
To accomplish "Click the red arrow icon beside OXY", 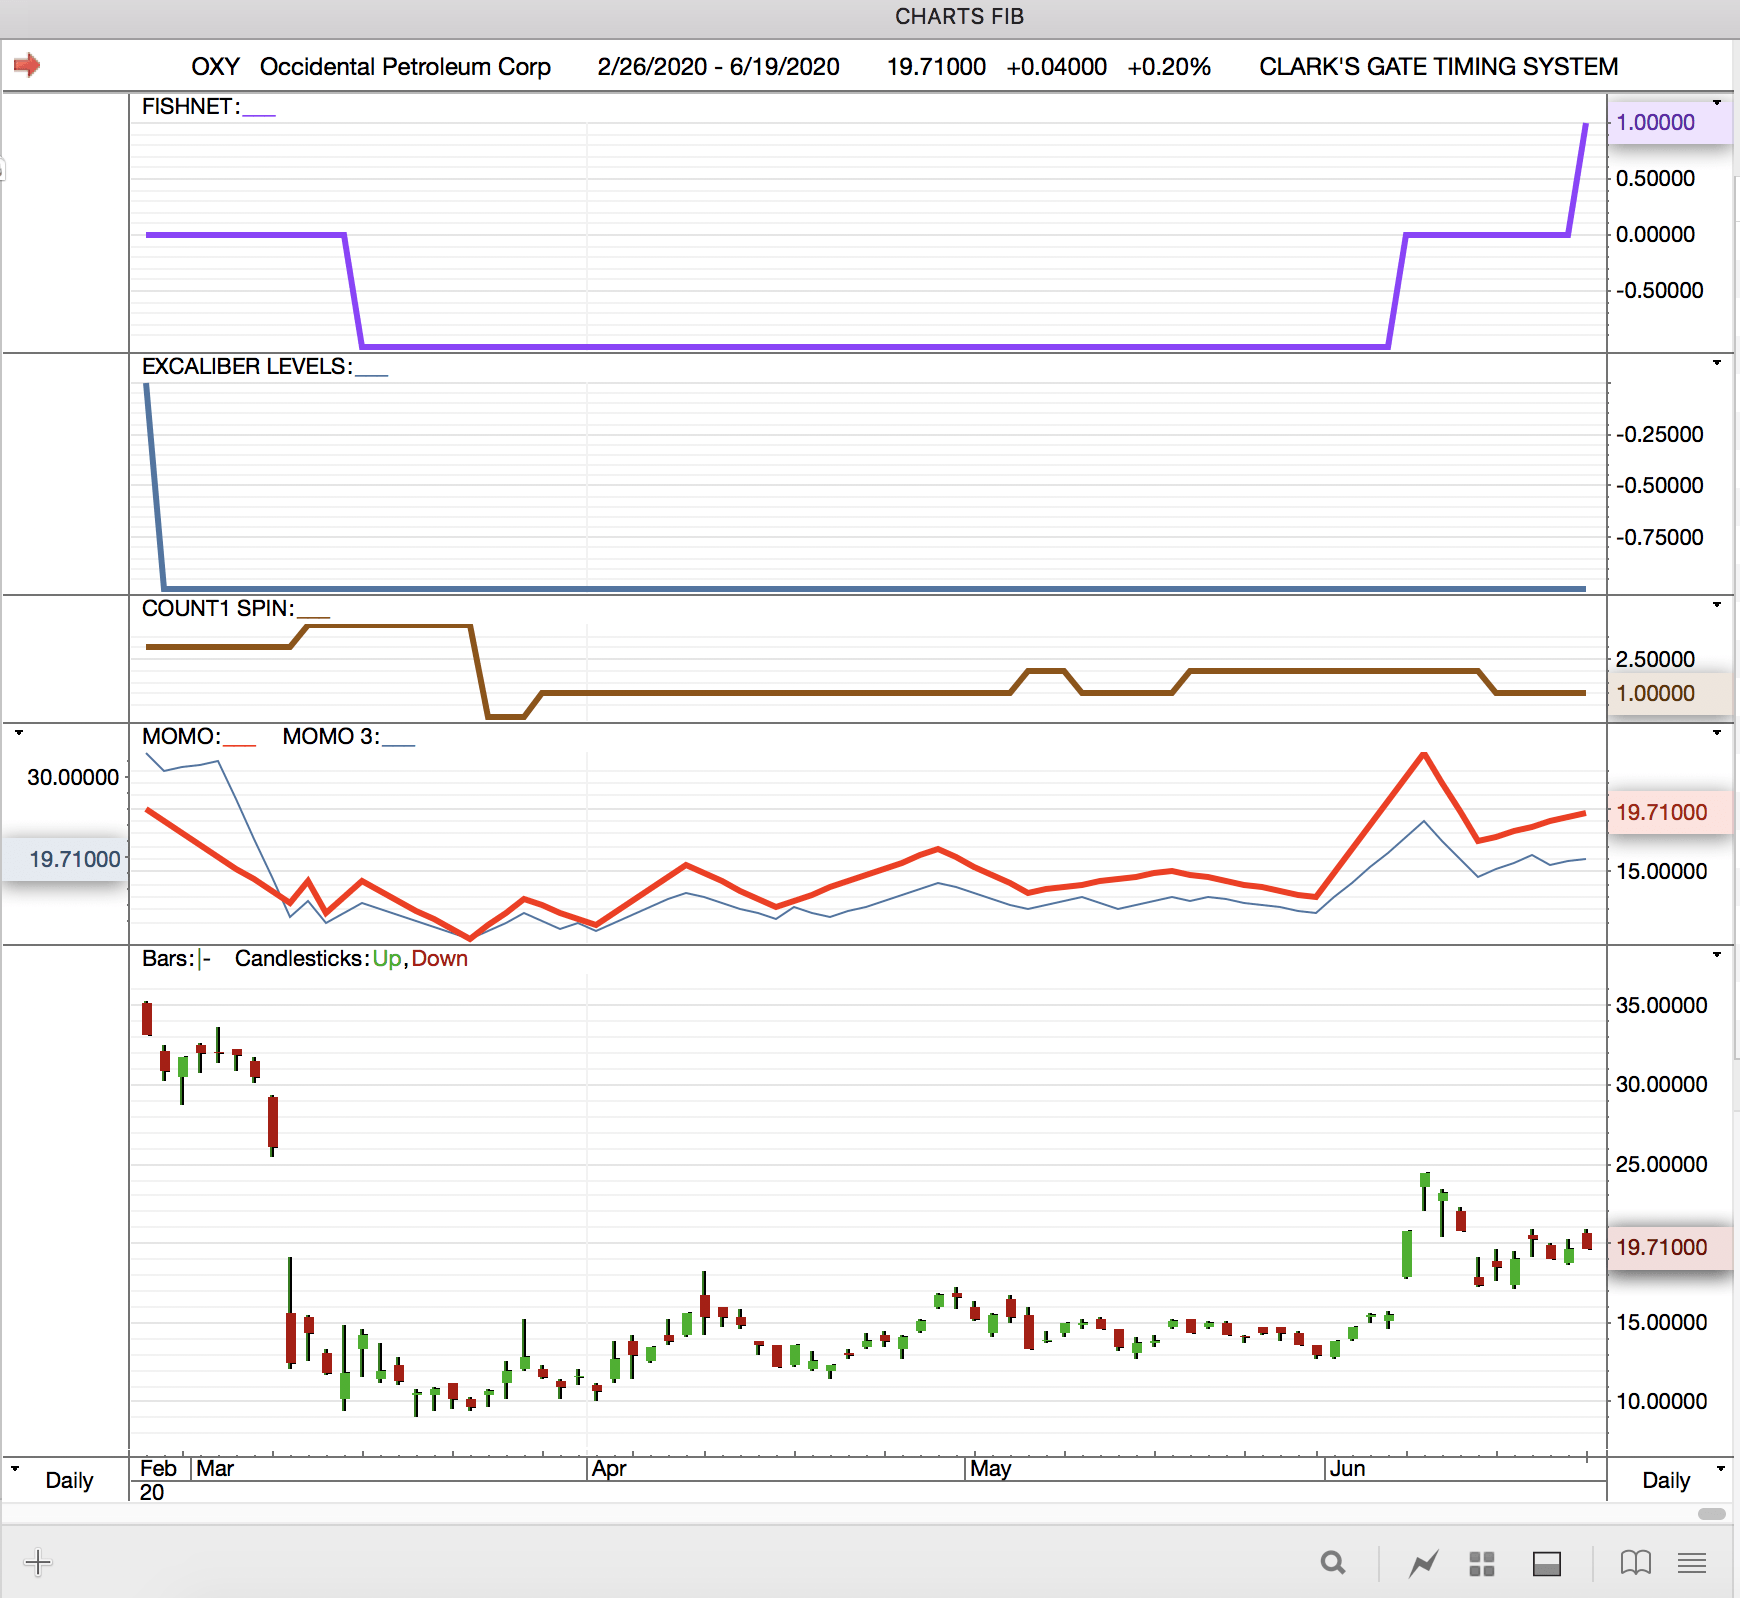I will pyautogui.click(x=27, y=66).
